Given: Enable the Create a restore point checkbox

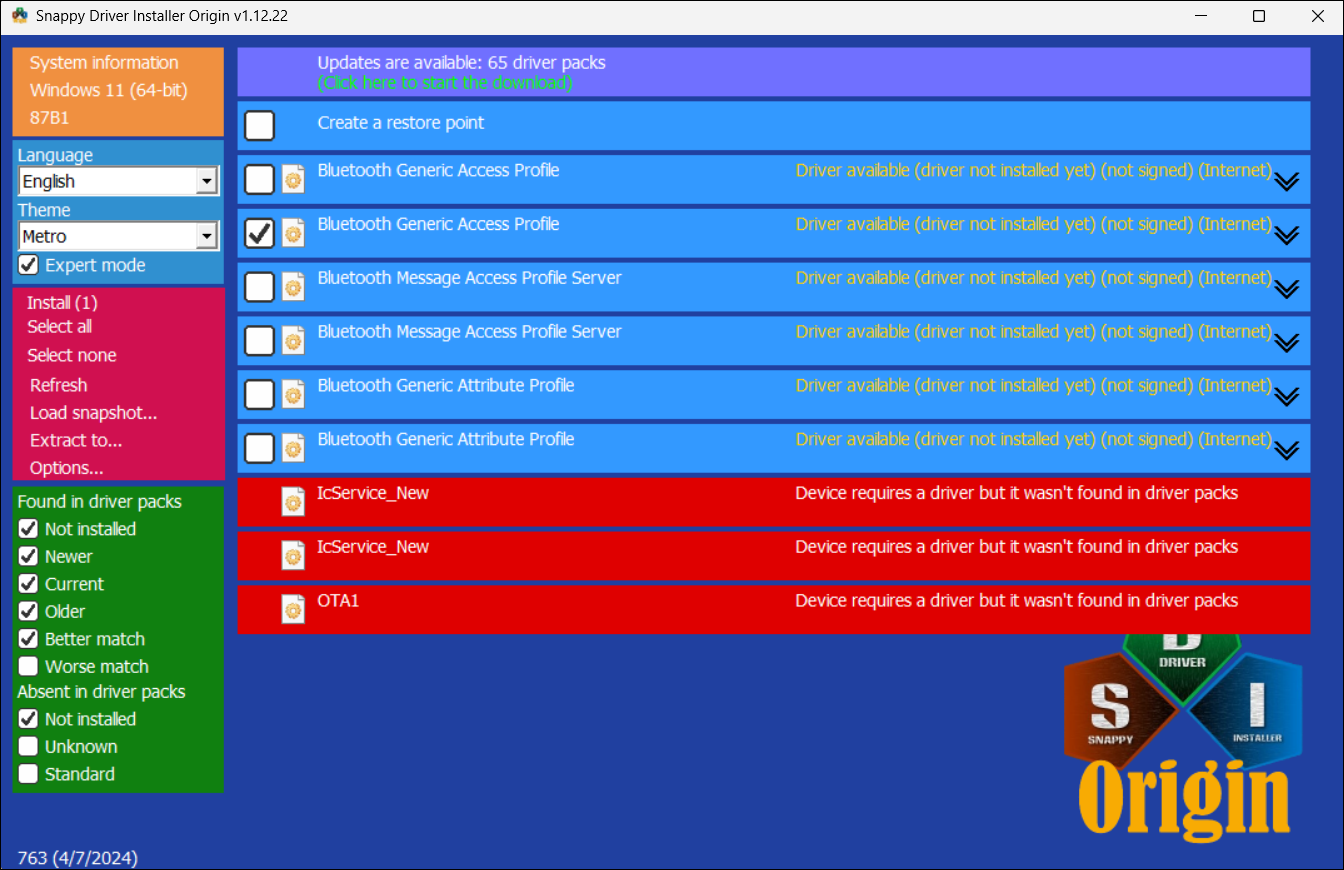Looking at the screenshot, I should coord(259,125).
